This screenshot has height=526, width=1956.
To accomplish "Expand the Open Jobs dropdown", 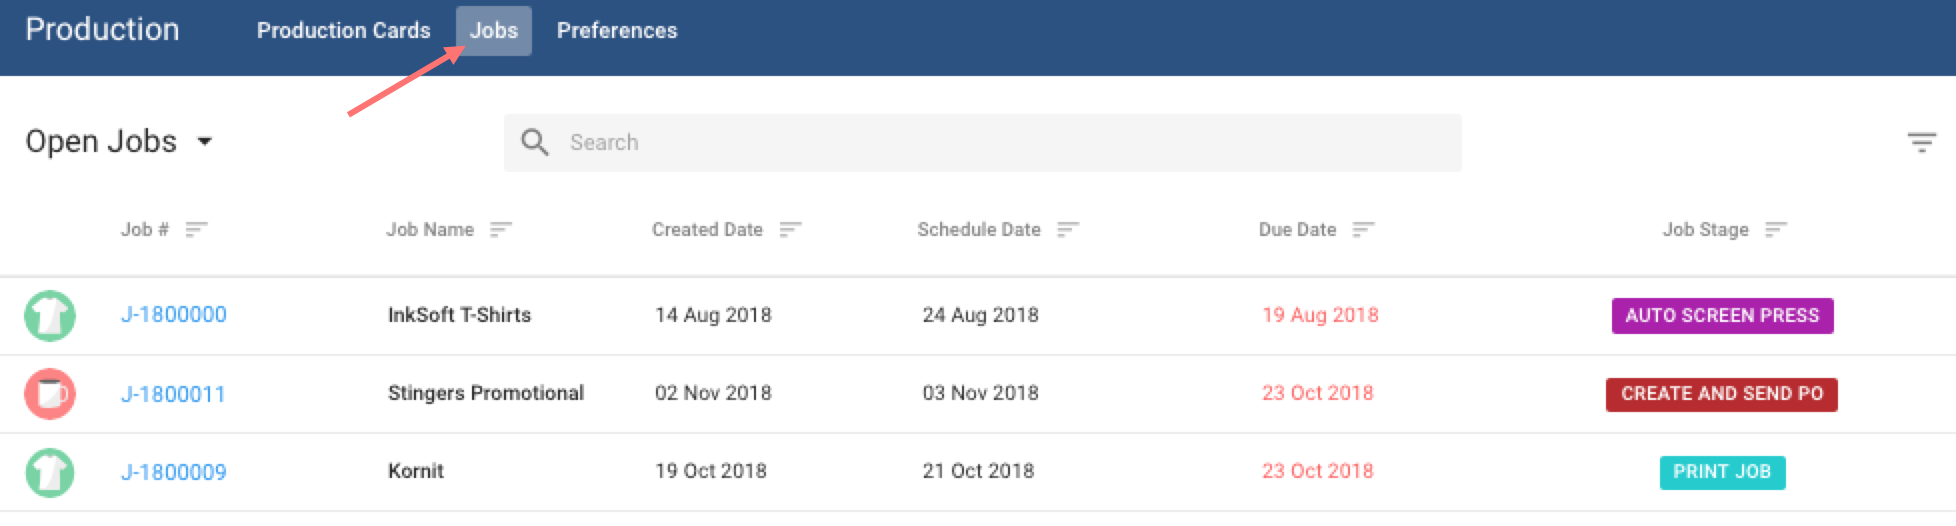I will 205,142.
